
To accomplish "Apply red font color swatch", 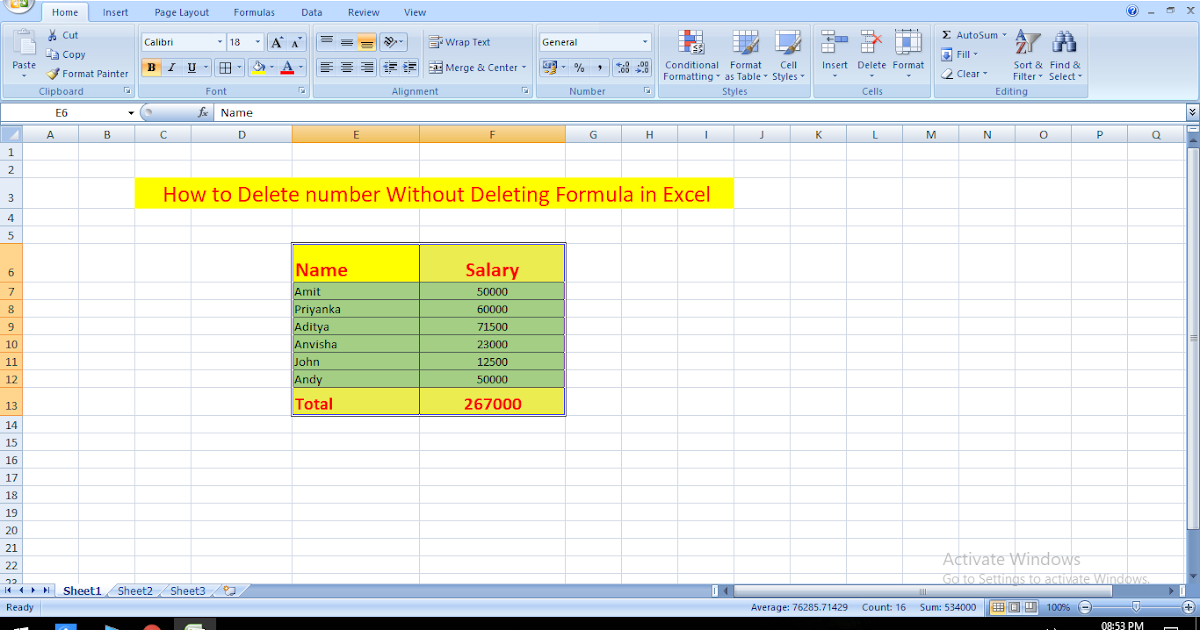I will [288, 67].
